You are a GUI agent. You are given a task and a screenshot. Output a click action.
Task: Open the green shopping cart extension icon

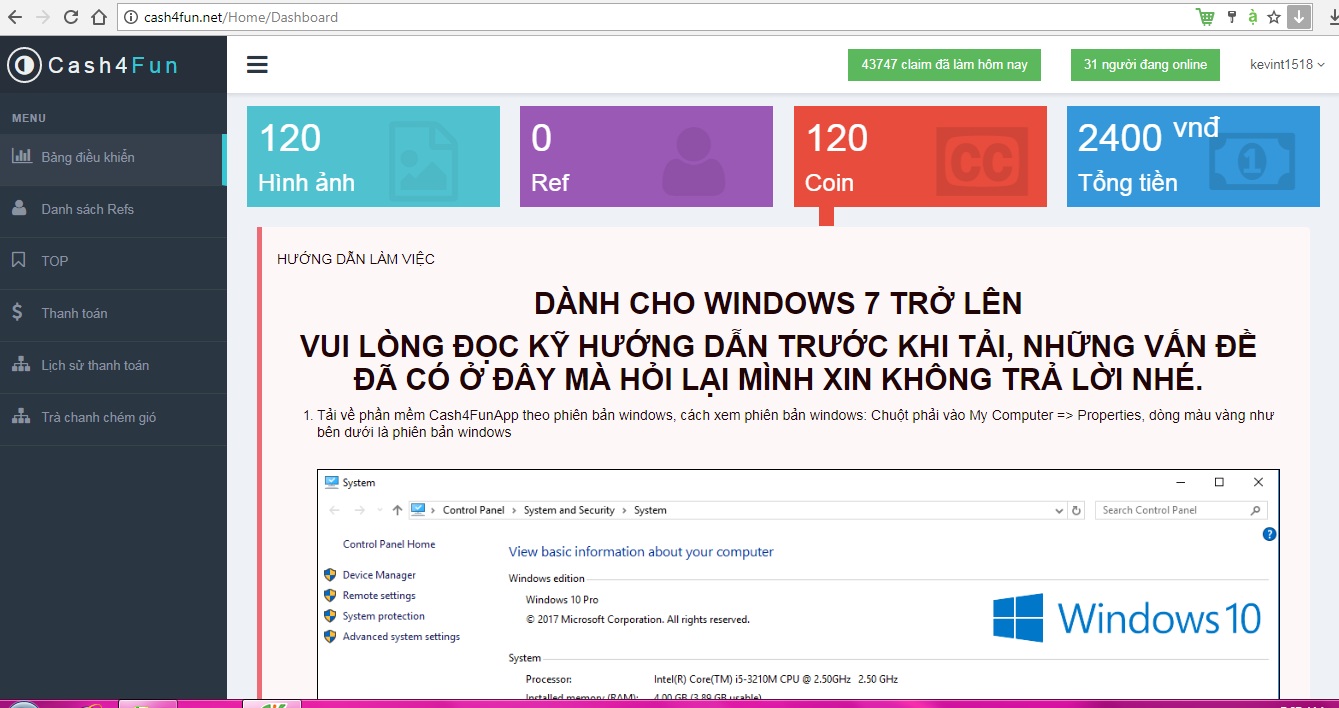point(1206,17)
